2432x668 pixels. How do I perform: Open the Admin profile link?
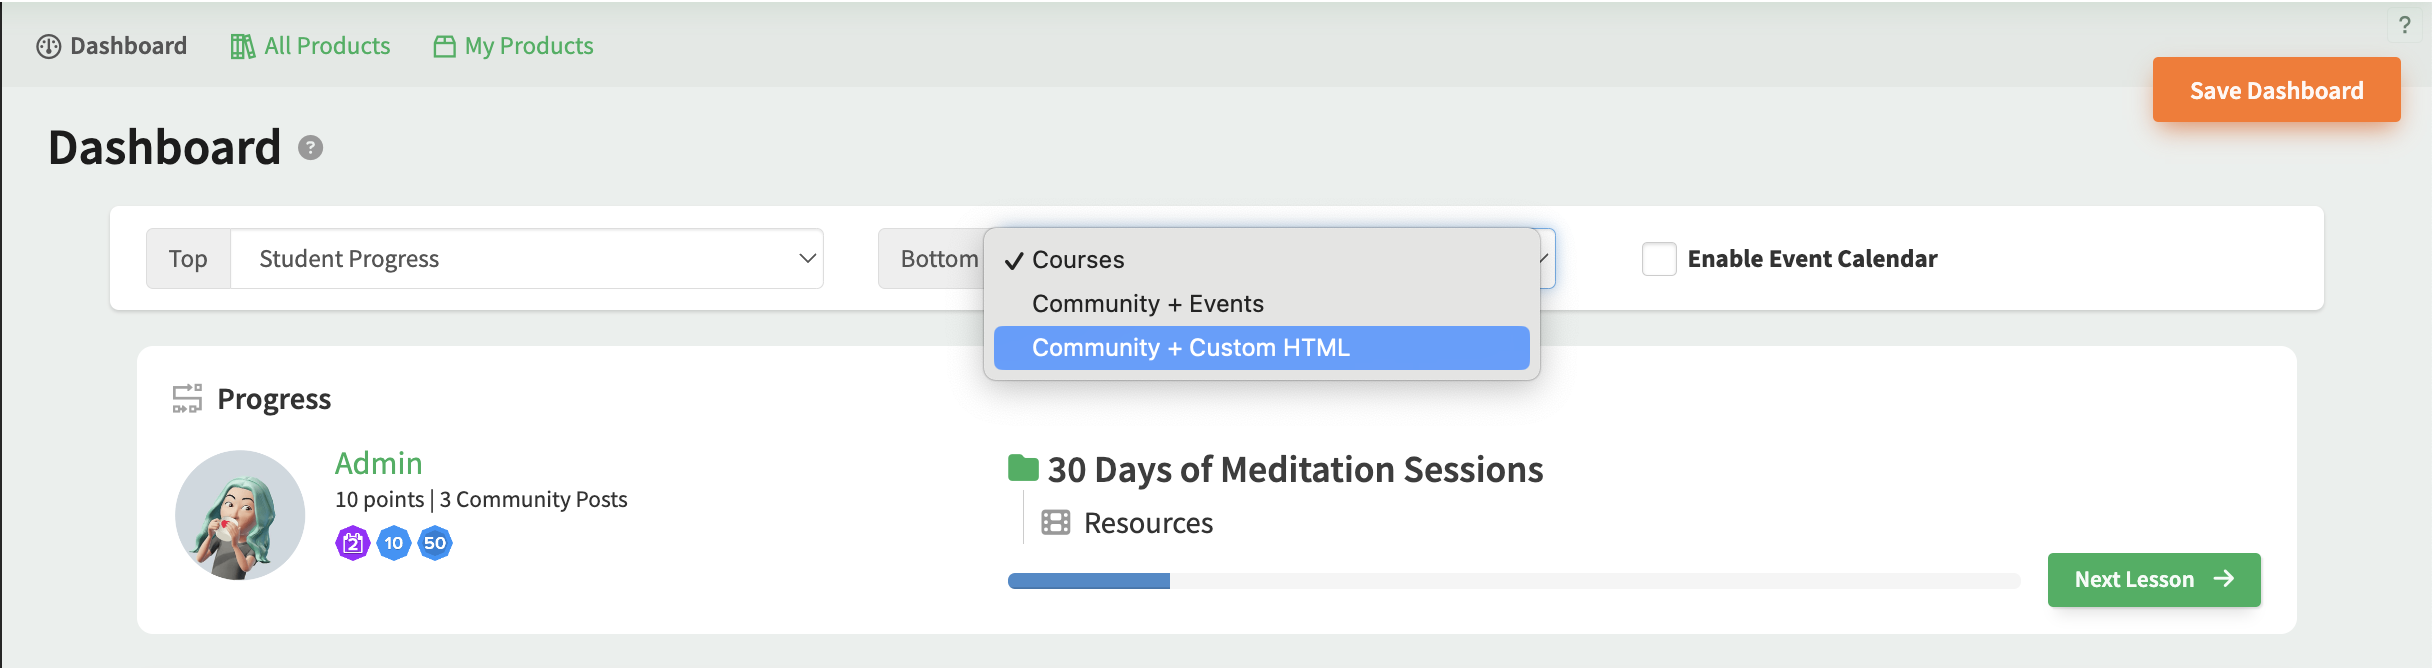378,463
